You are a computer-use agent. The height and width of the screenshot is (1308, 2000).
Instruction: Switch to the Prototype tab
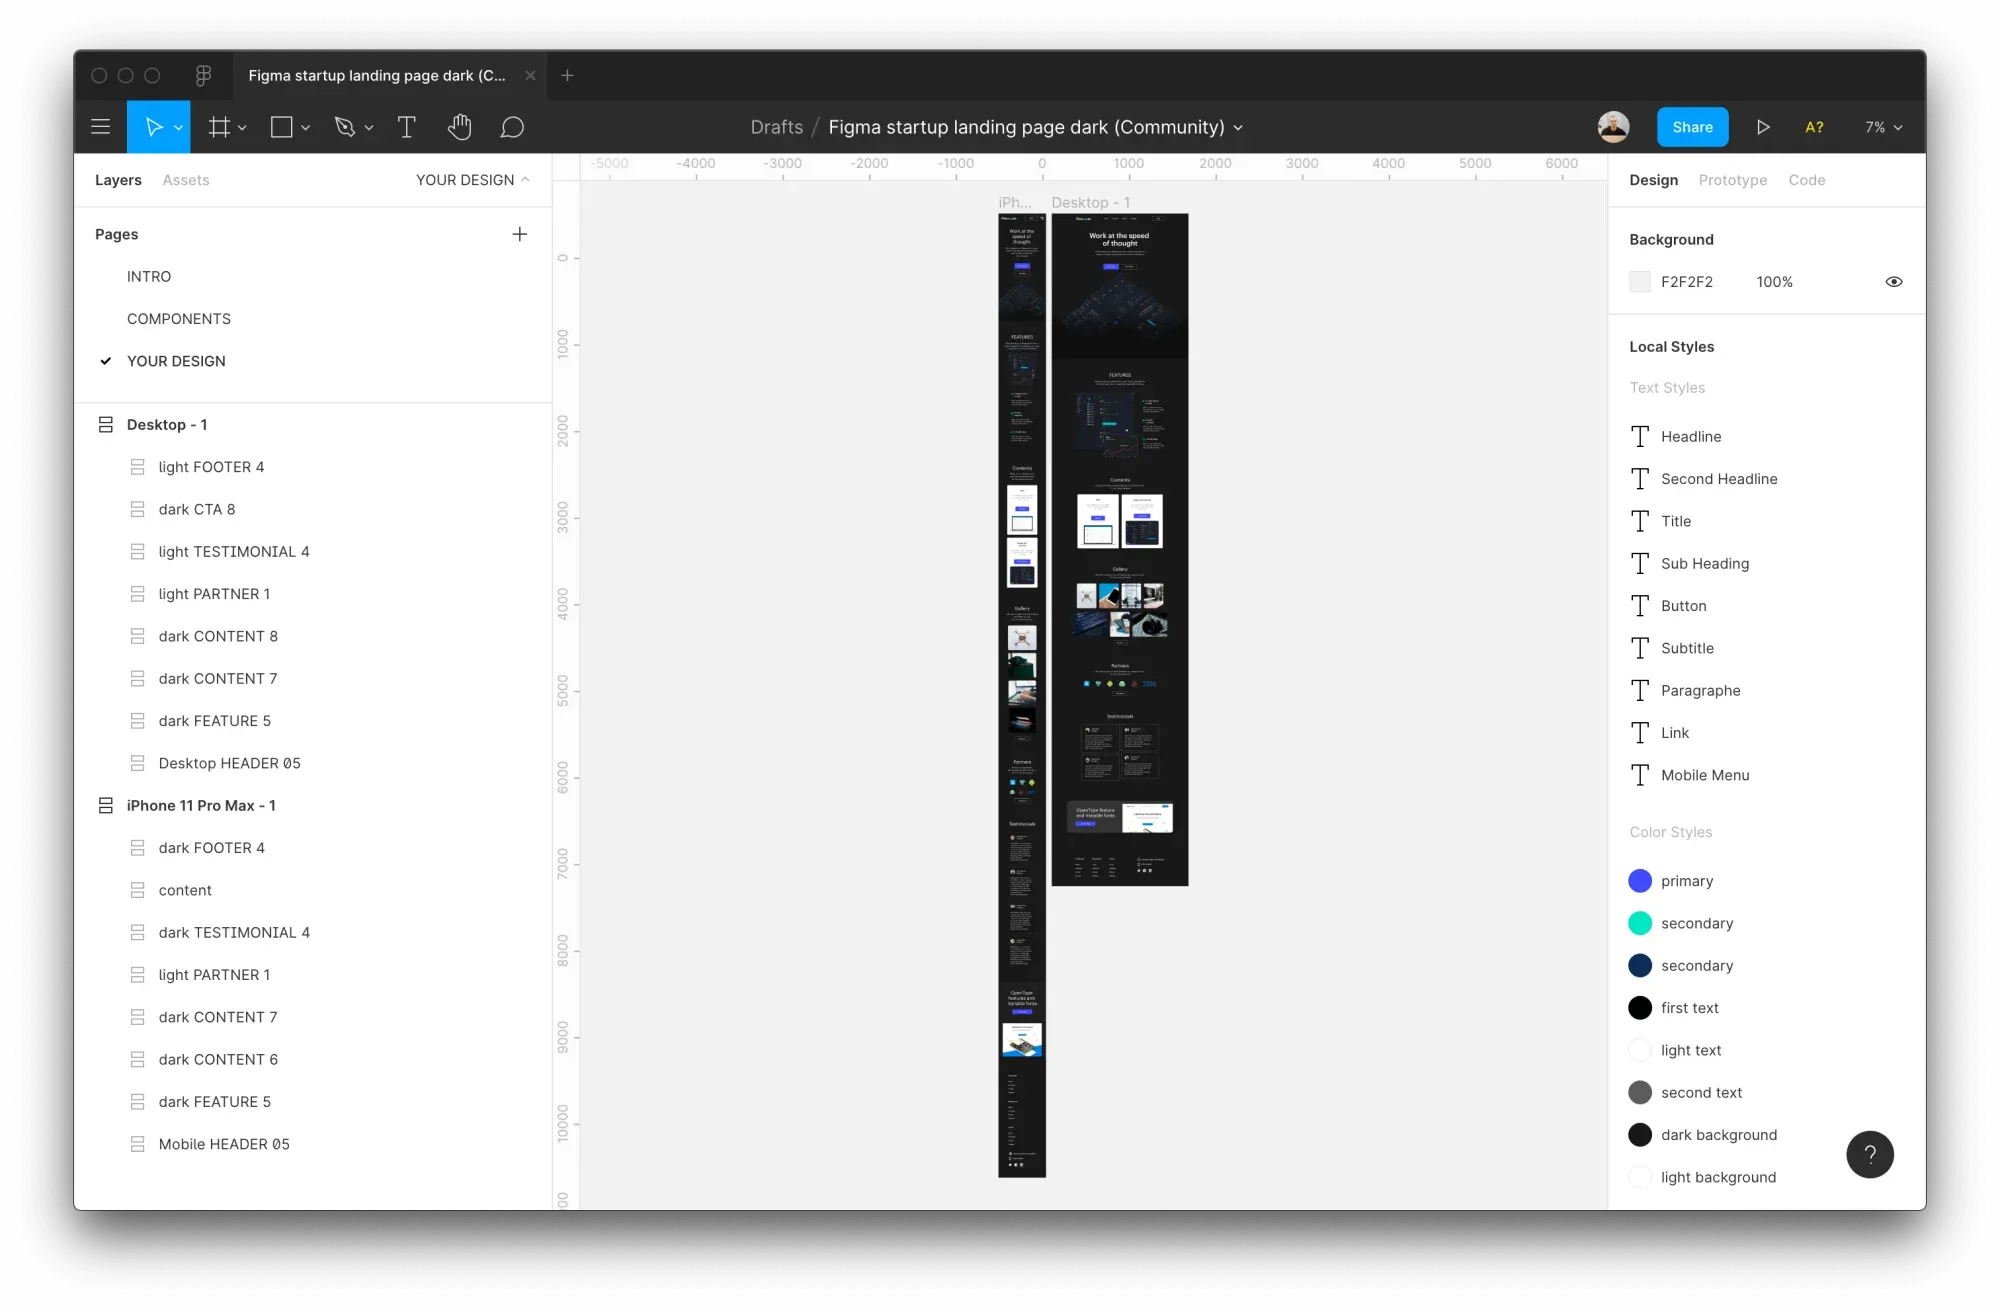click(1732, 180)
